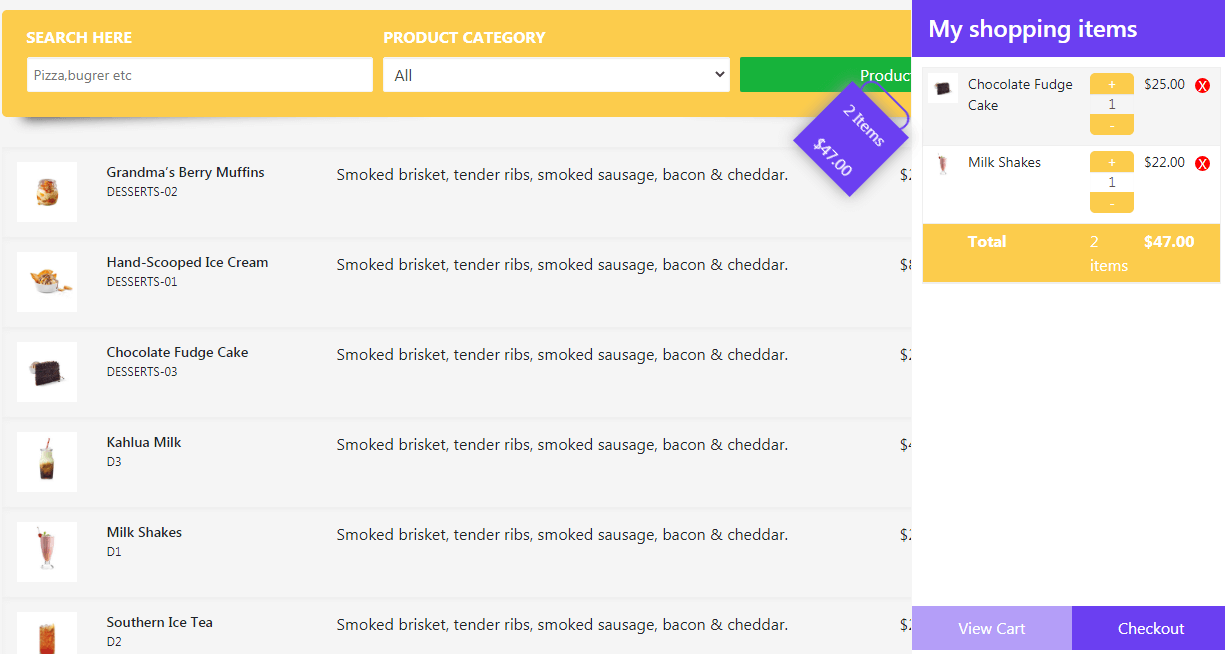Click the search field for Pizza, burger
This screenshot has height=654, width=1225.
[x=200, y=75]
